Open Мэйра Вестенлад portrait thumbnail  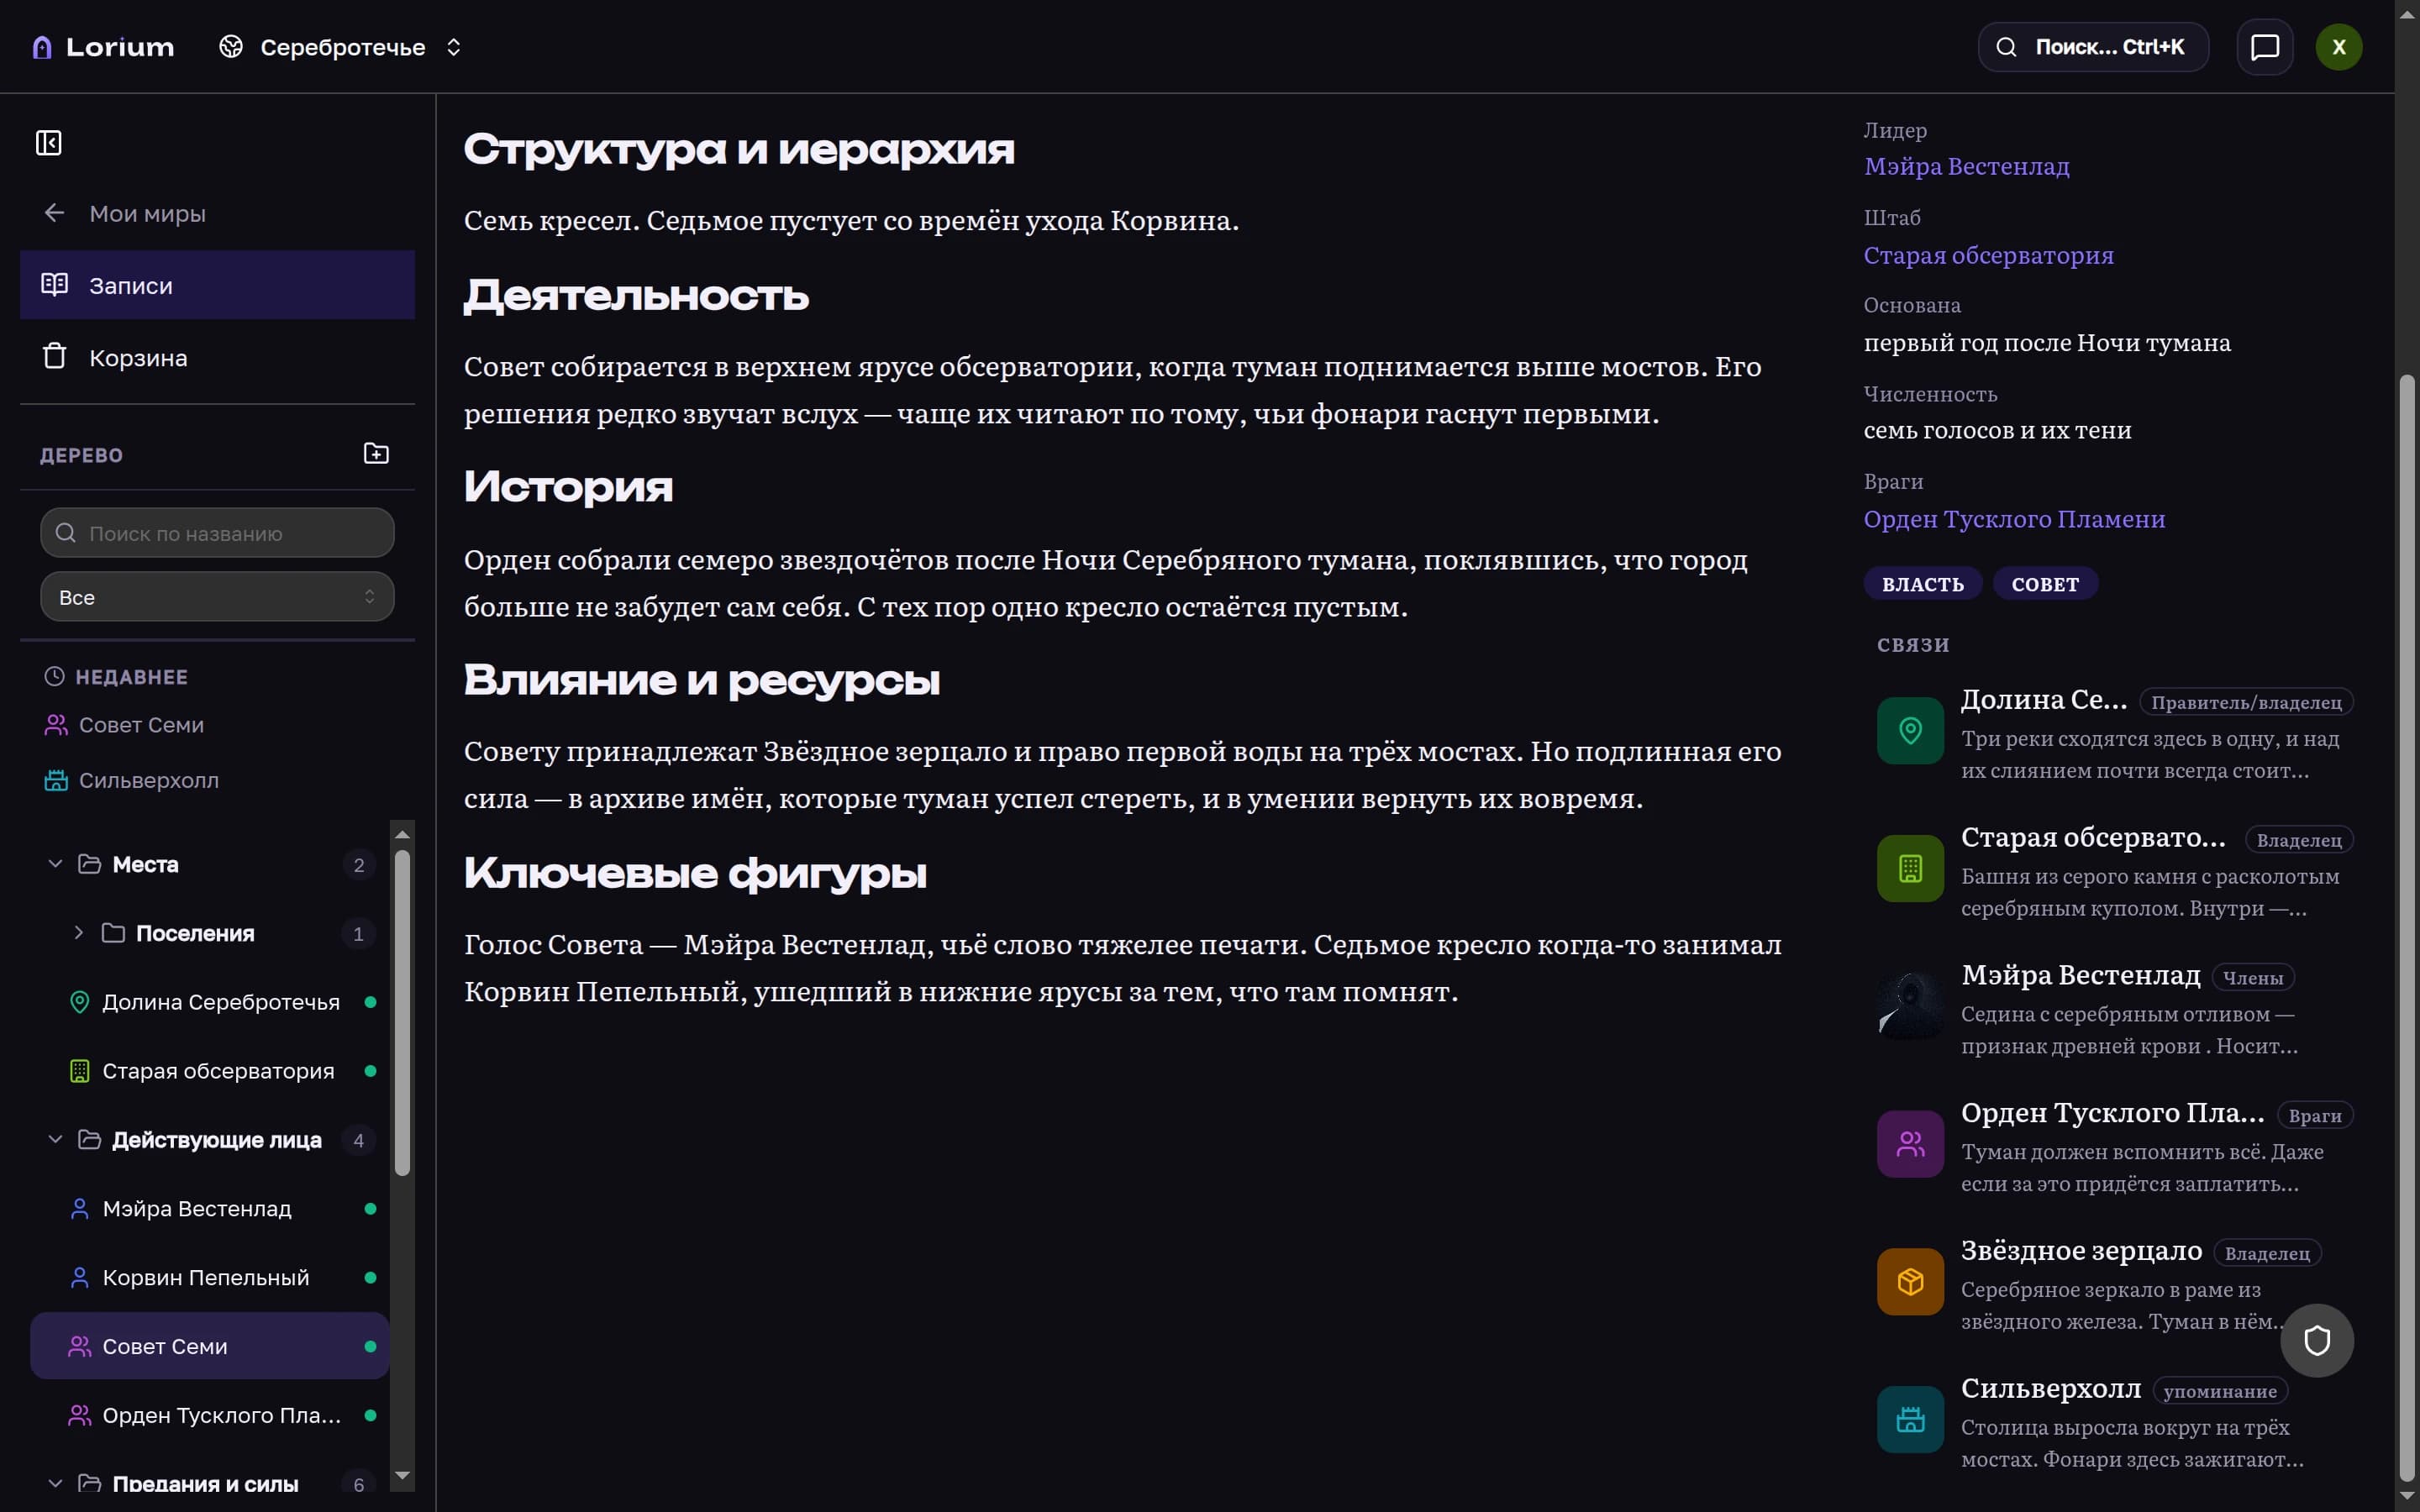[1910, 1006]
